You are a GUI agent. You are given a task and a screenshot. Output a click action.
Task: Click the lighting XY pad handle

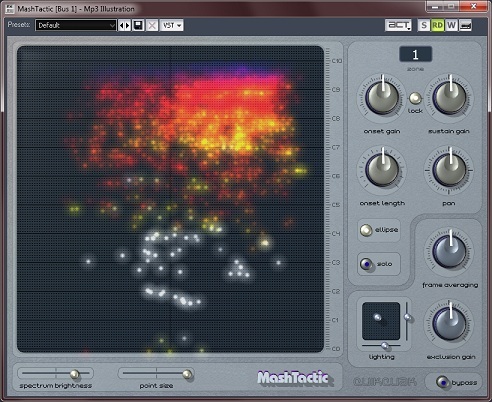pyautogui.click(x=377, y=317)
